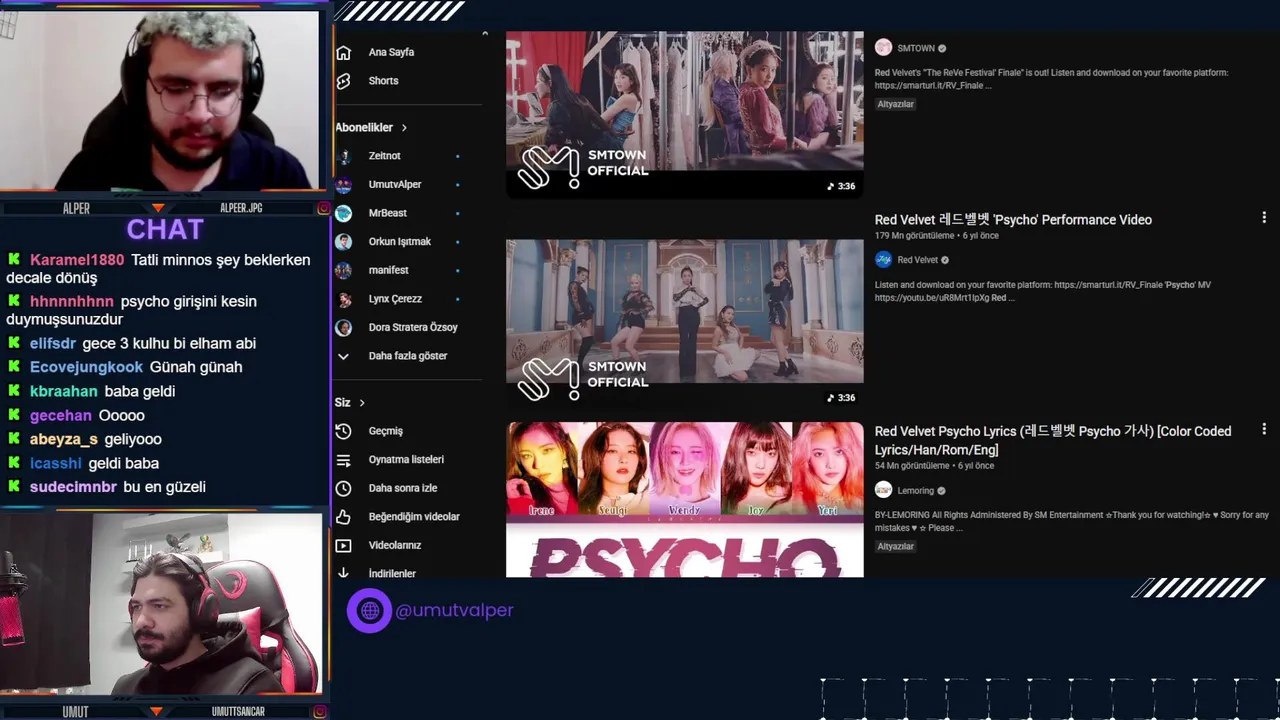Viewport: 1280px width, 720px height.
Task: Click globe icon beside @umutvalper
Action: (x=369, y=610)
